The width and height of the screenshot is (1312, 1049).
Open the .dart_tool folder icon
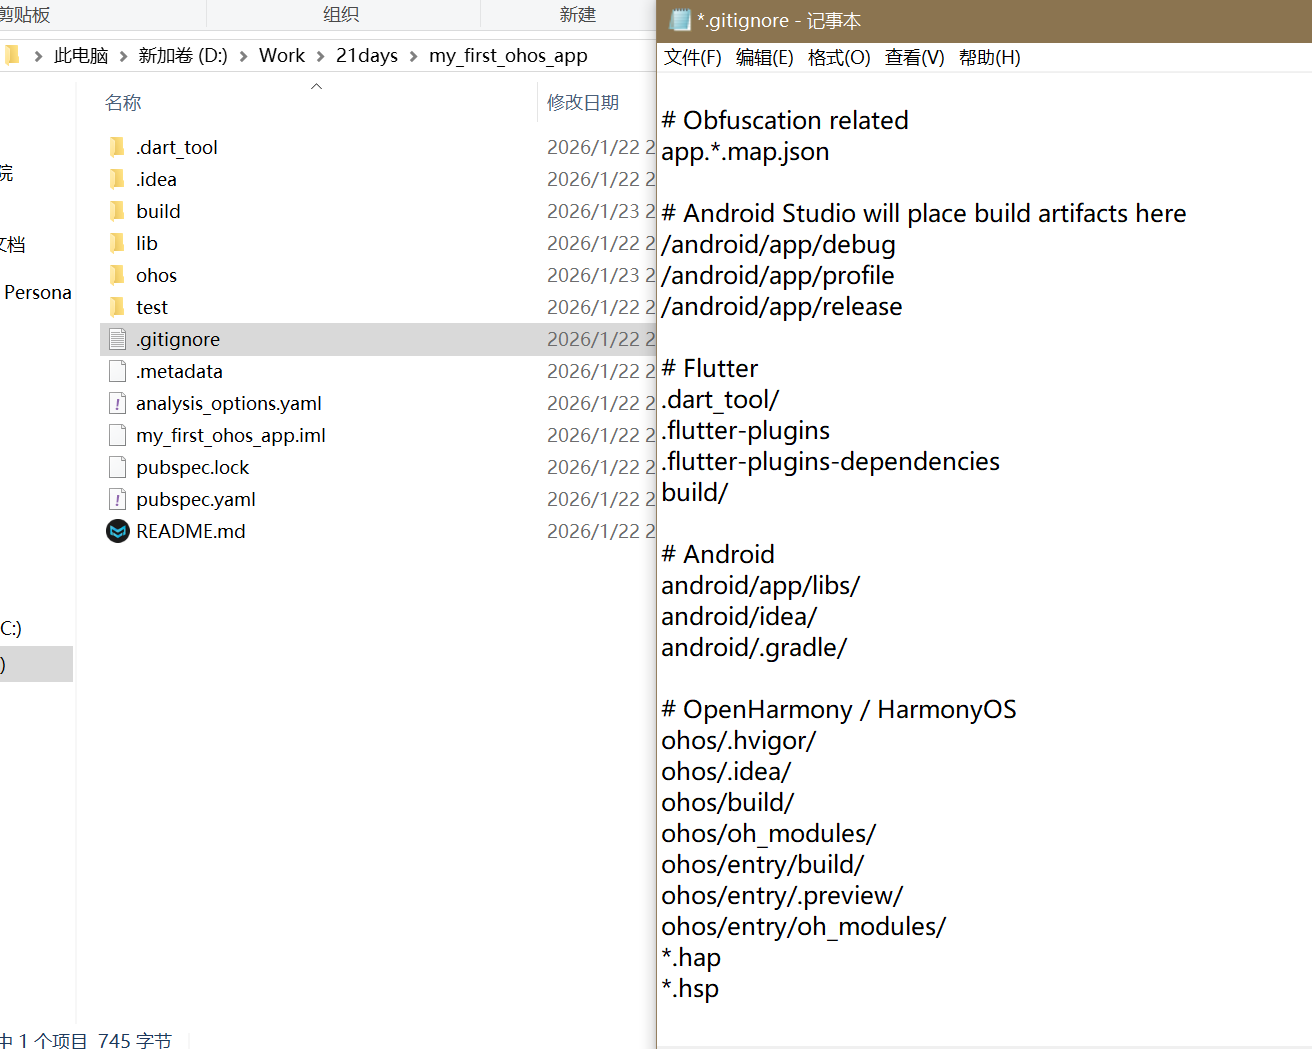(117, 147)
